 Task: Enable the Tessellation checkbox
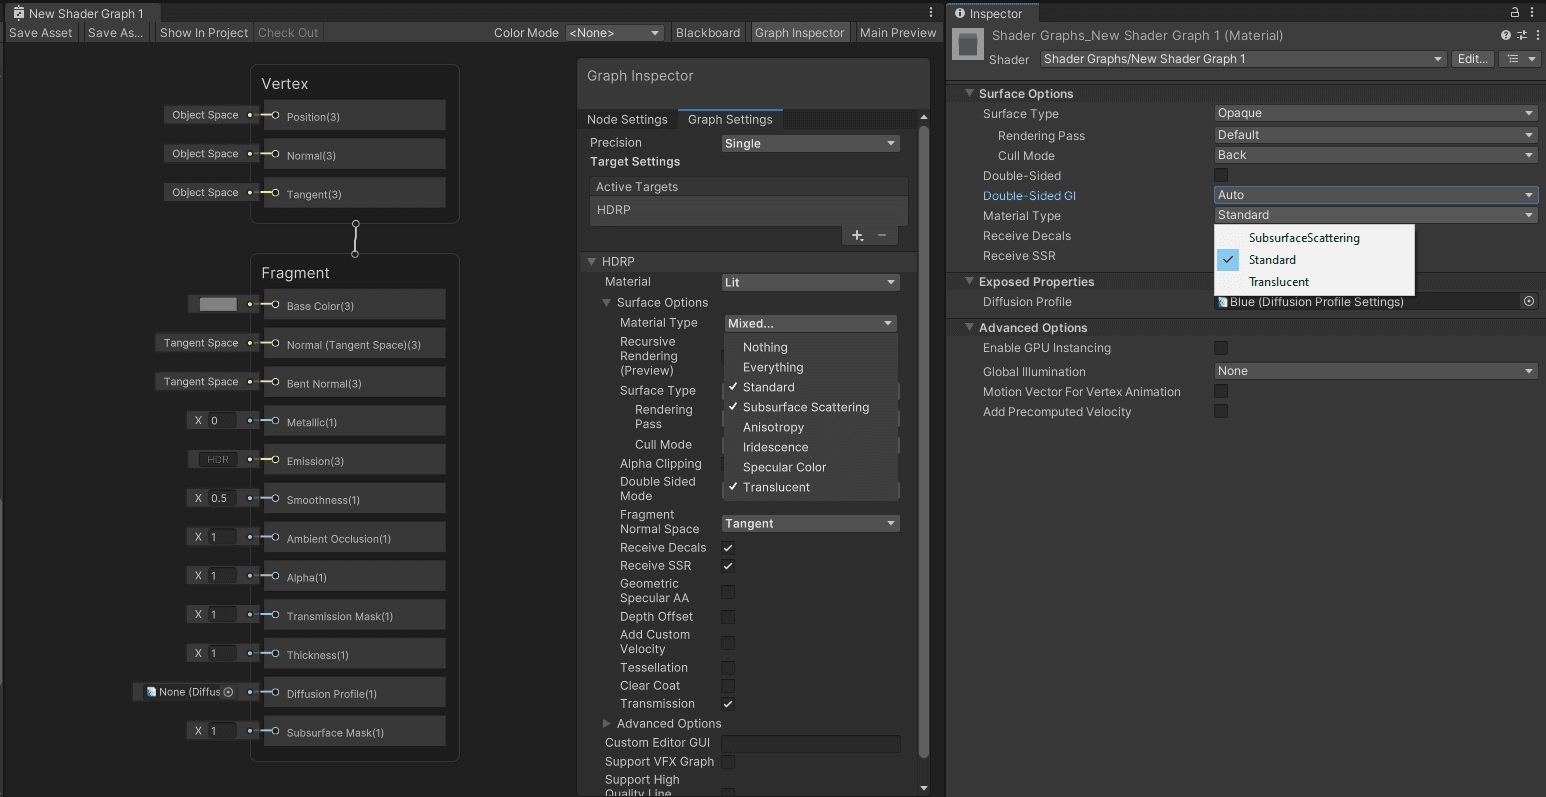[x=728, y=667]
